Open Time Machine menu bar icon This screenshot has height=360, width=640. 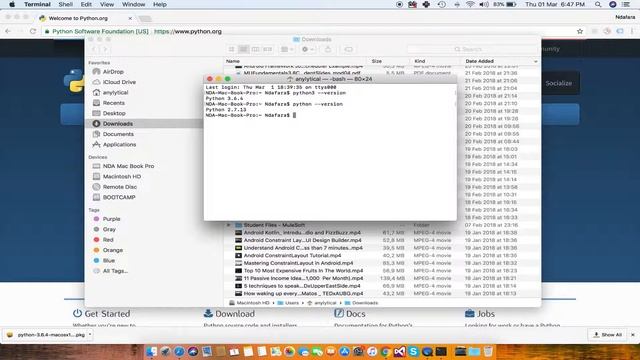442,4
